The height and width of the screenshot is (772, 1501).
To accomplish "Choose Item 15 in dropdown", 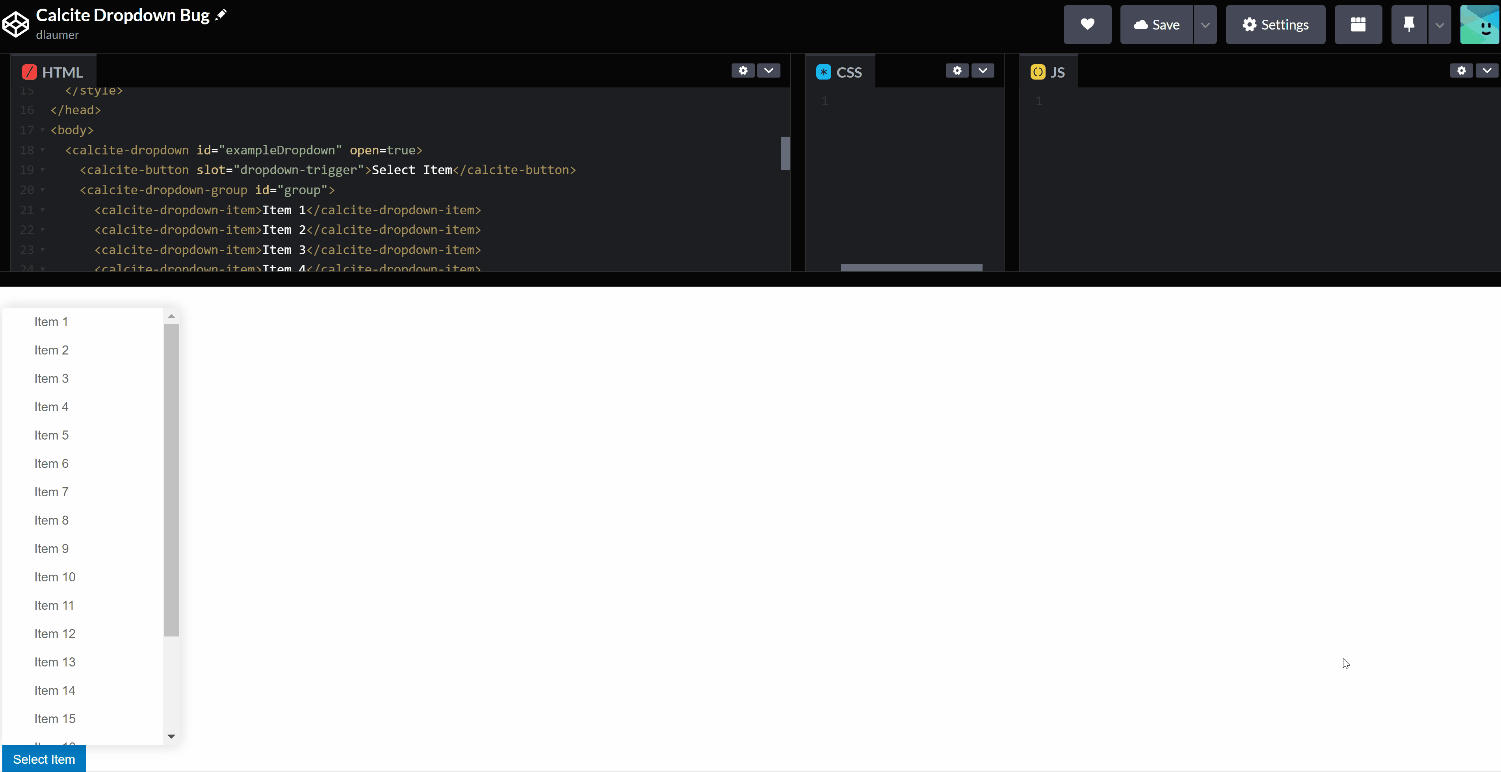I will (83, 719).
